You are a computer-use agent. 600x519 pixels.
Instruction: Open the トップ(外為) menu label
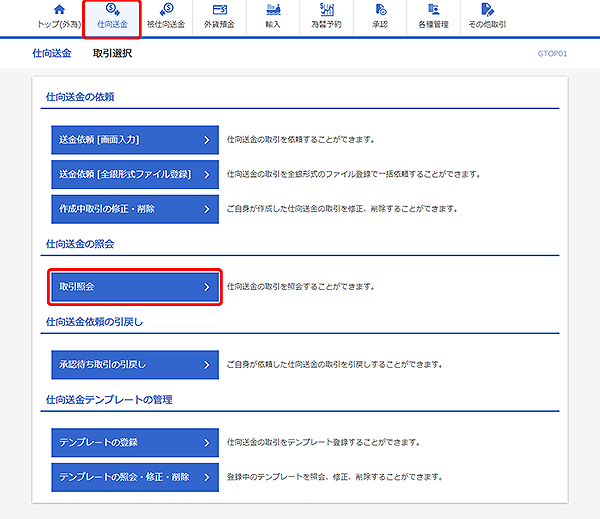click(x=59, y=24)
